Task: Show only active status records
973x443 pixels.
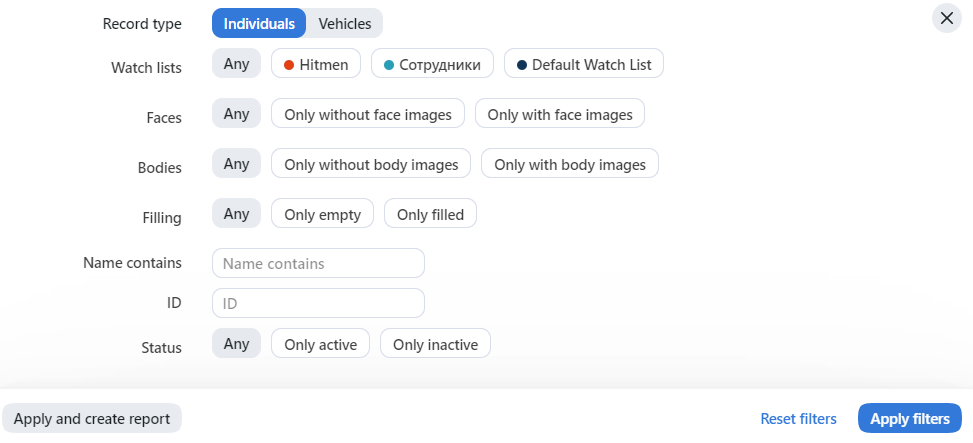Action: point(320,343)
